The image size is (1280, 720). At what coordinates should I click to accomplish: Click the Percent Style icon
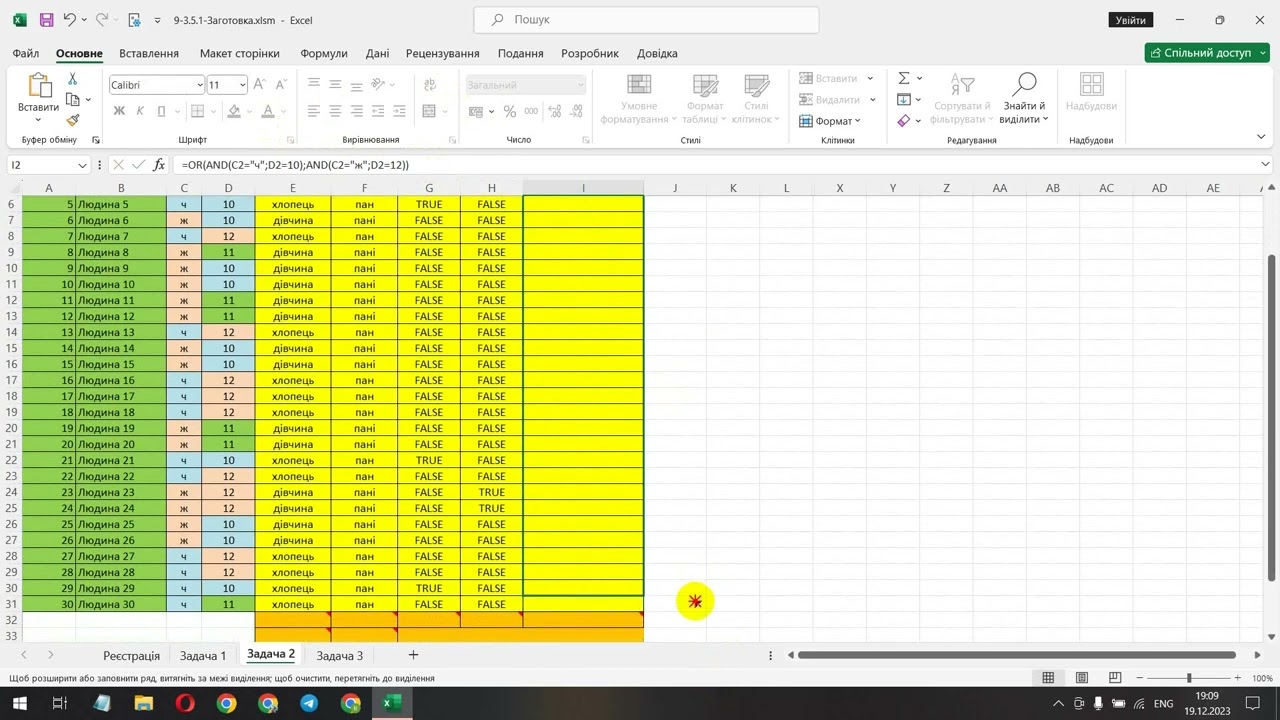coord(510,111)
